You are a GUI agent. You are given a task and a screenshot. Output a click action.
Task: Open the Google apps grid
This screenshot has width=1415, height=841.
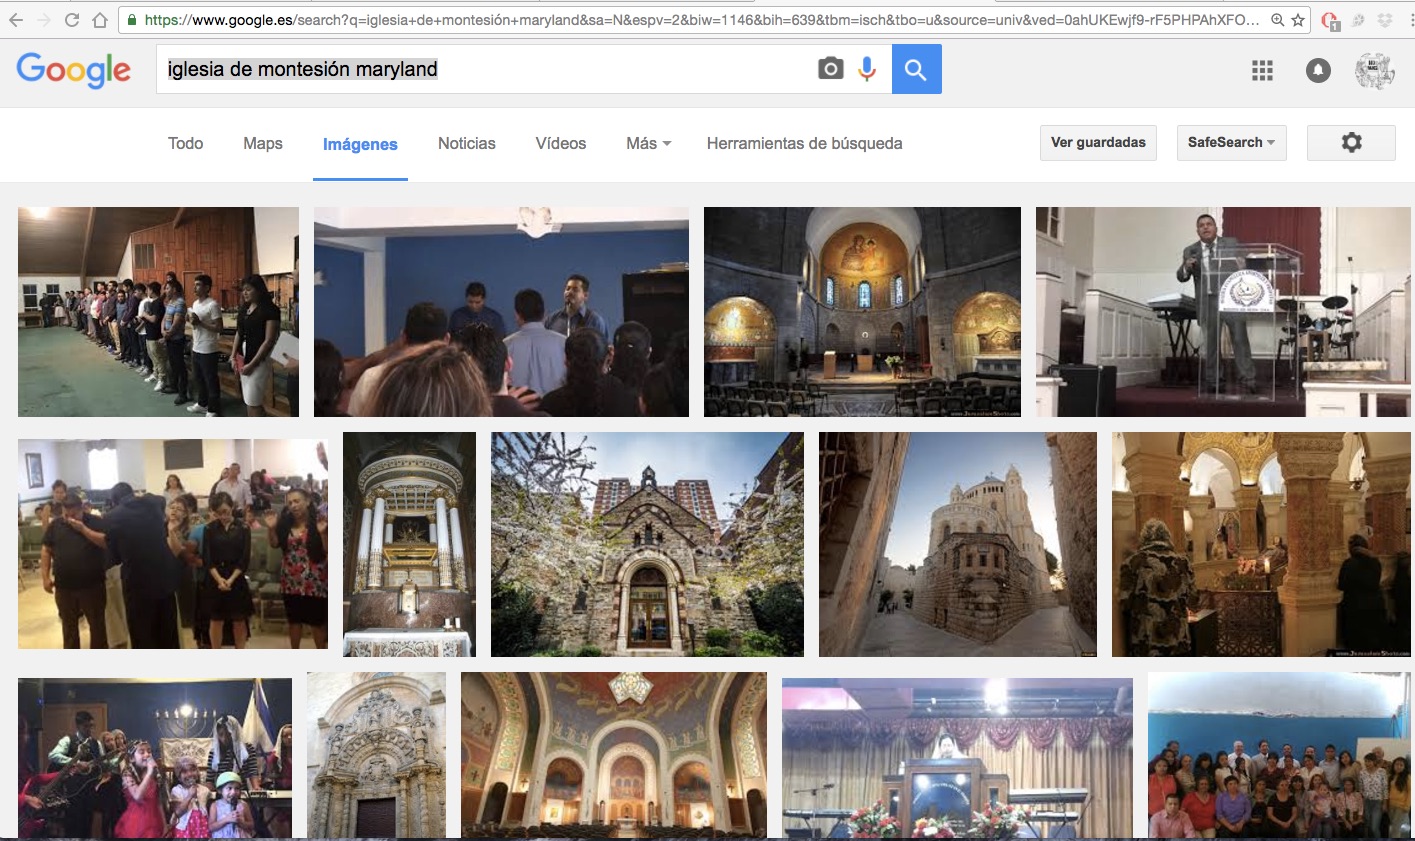1262,70
